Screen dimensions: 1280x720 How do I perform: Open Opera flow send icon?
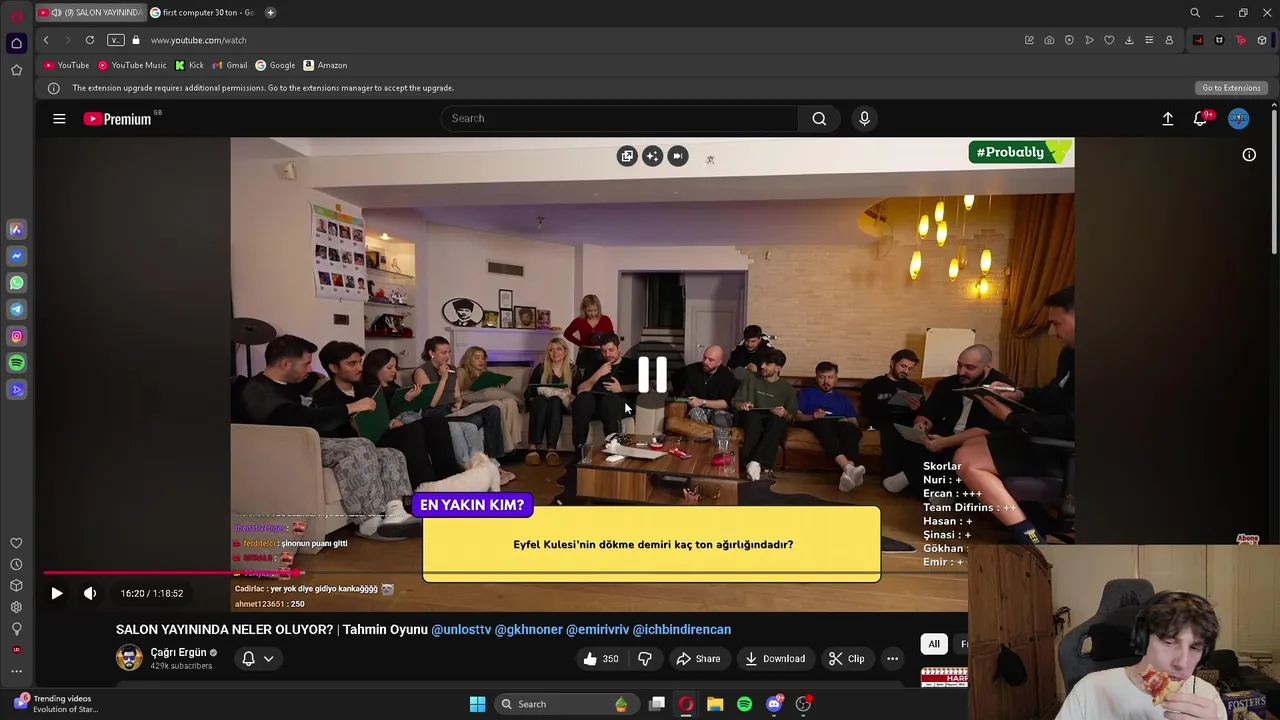pos(1089,40)
